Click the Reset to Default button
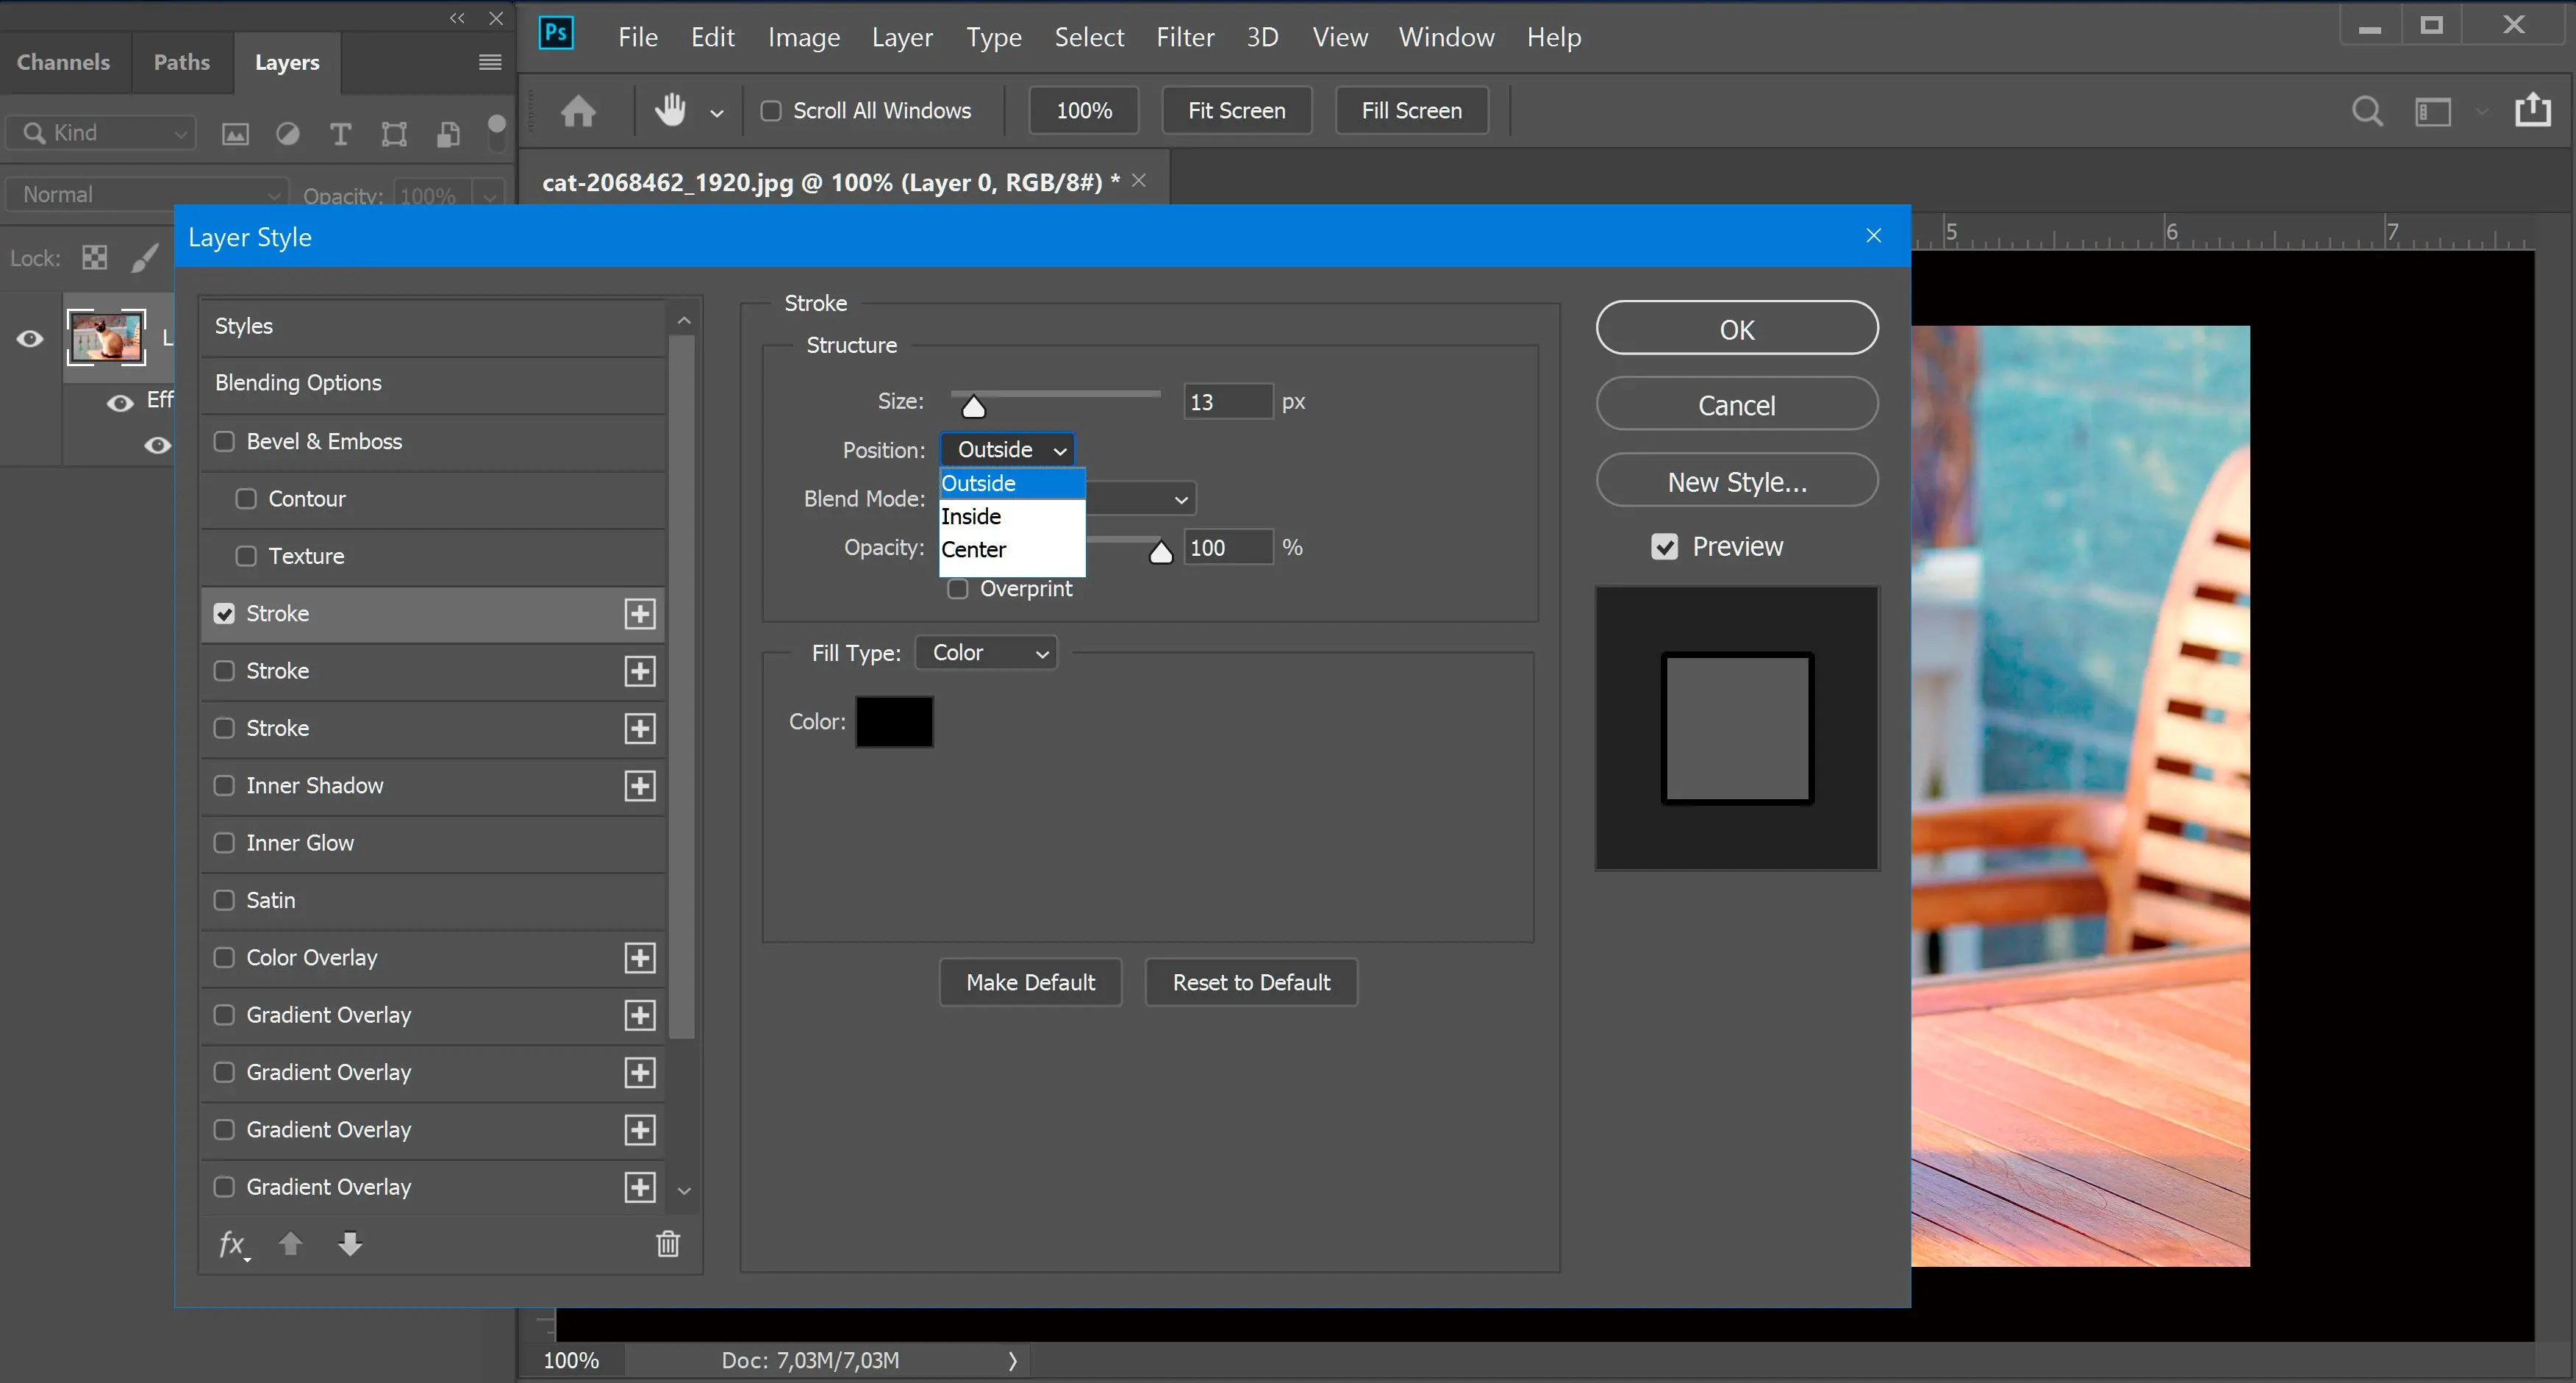This screenshot has width=2576, height=1383. (x=1252, y=981)
